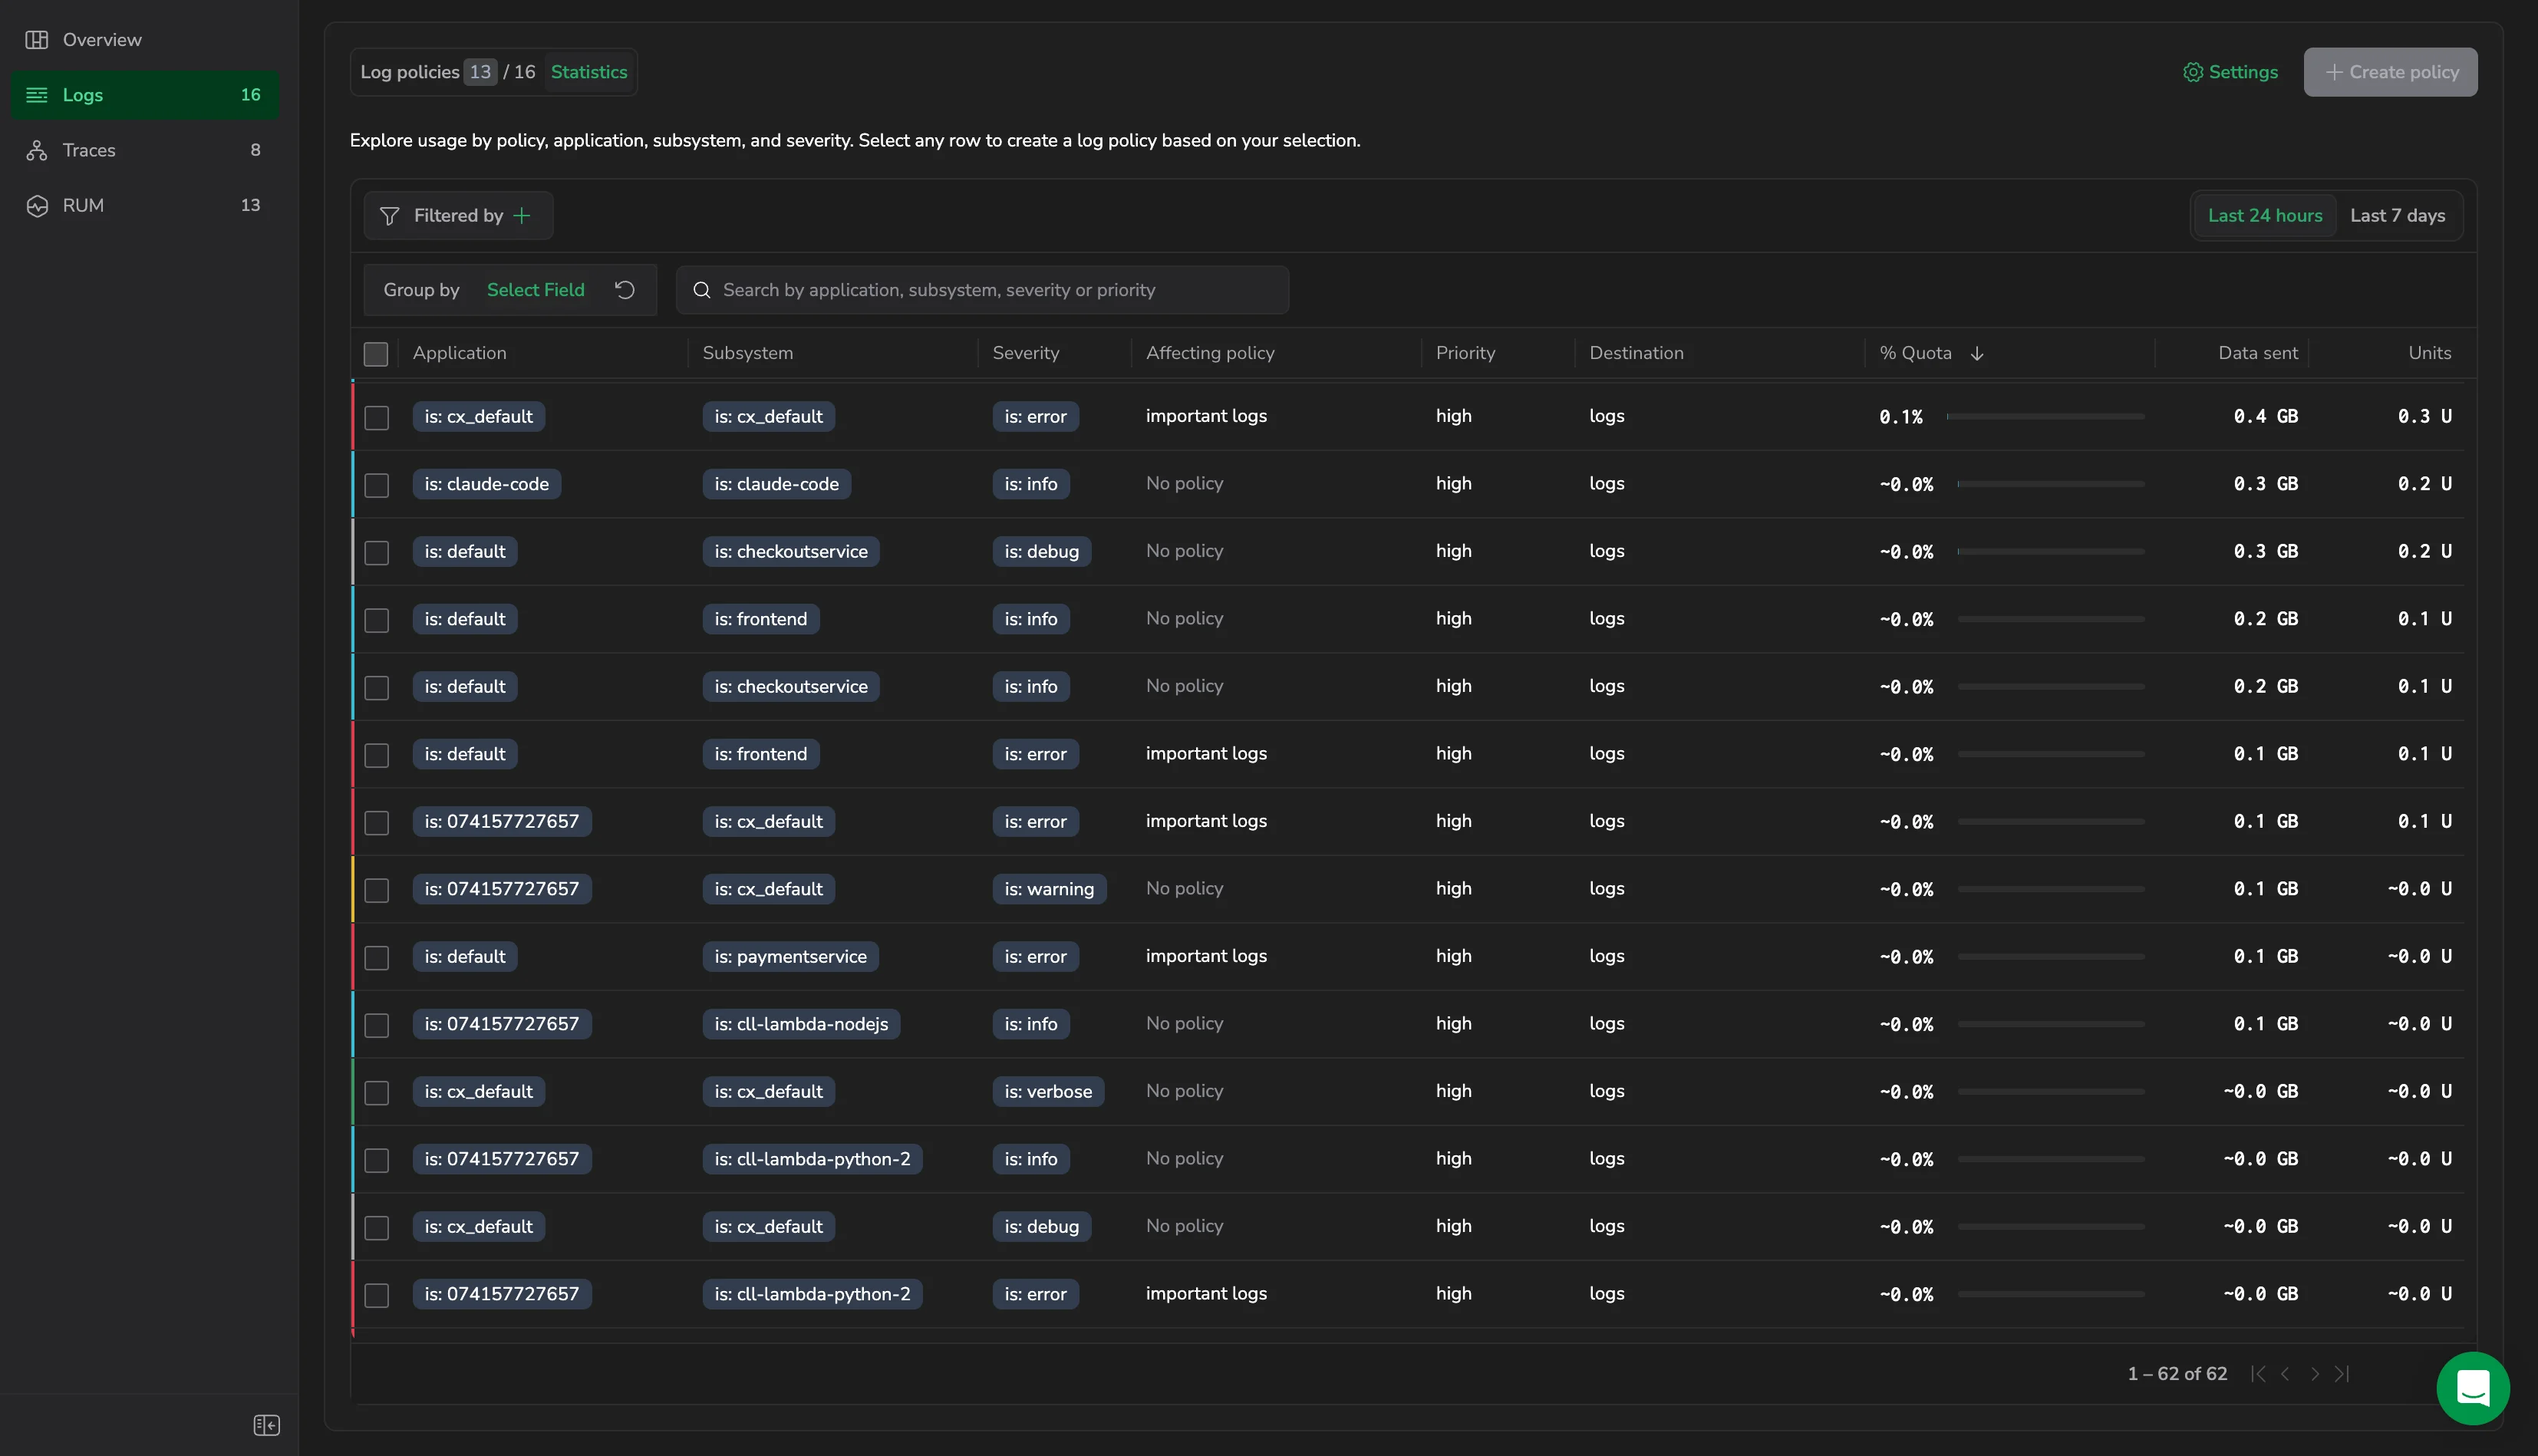2538x1456 pixels.
Task: Open the chat support bubble
Action: pos(2473,1388)
